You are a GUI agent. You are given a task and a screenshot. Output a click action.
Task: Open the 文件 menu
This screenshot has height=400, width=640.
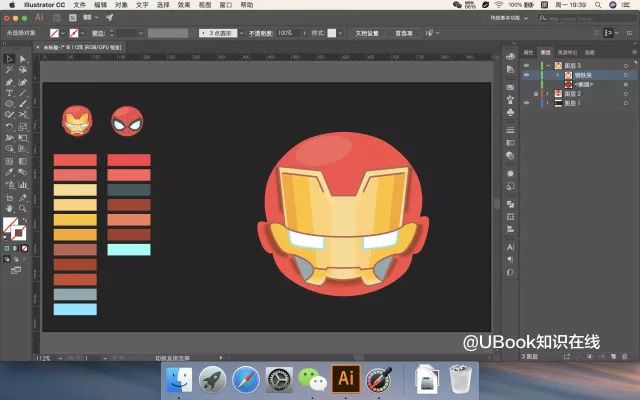click(80, 5)
